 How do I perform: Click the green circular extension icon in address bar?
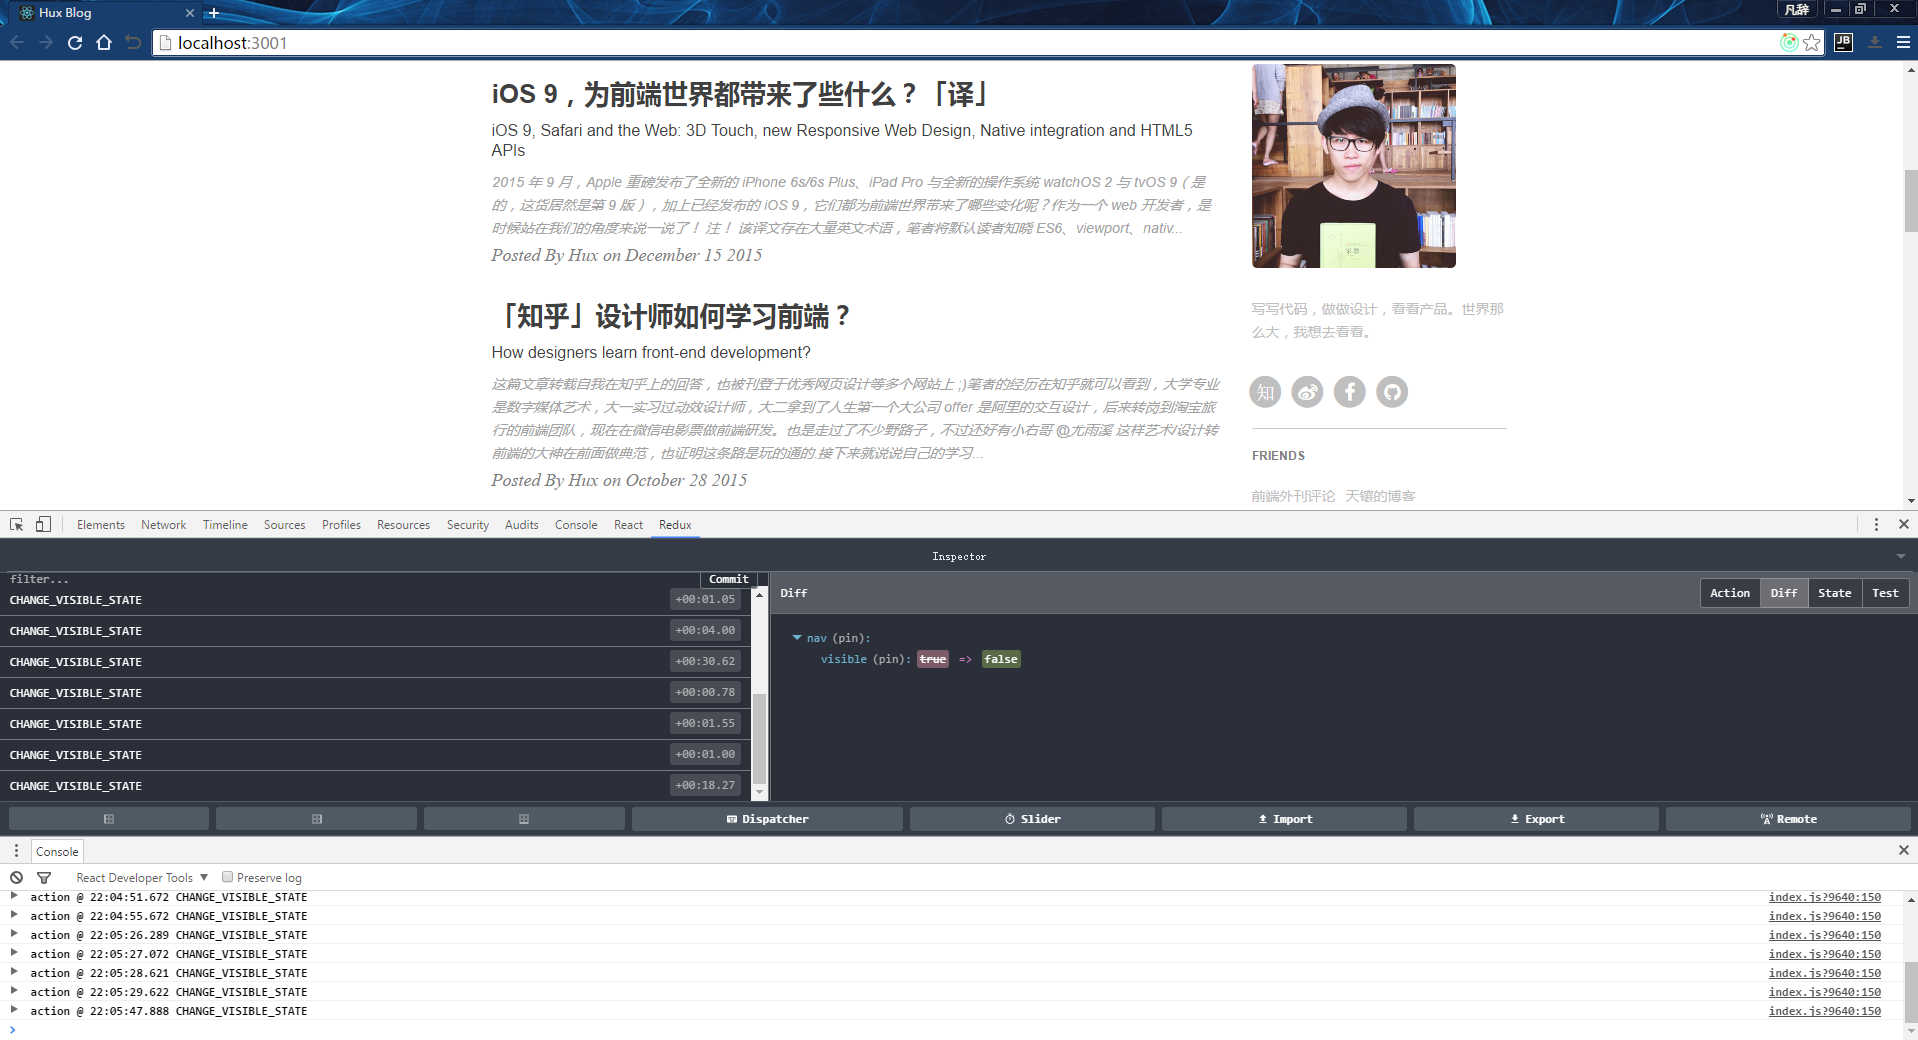[x=1789, y=42]
